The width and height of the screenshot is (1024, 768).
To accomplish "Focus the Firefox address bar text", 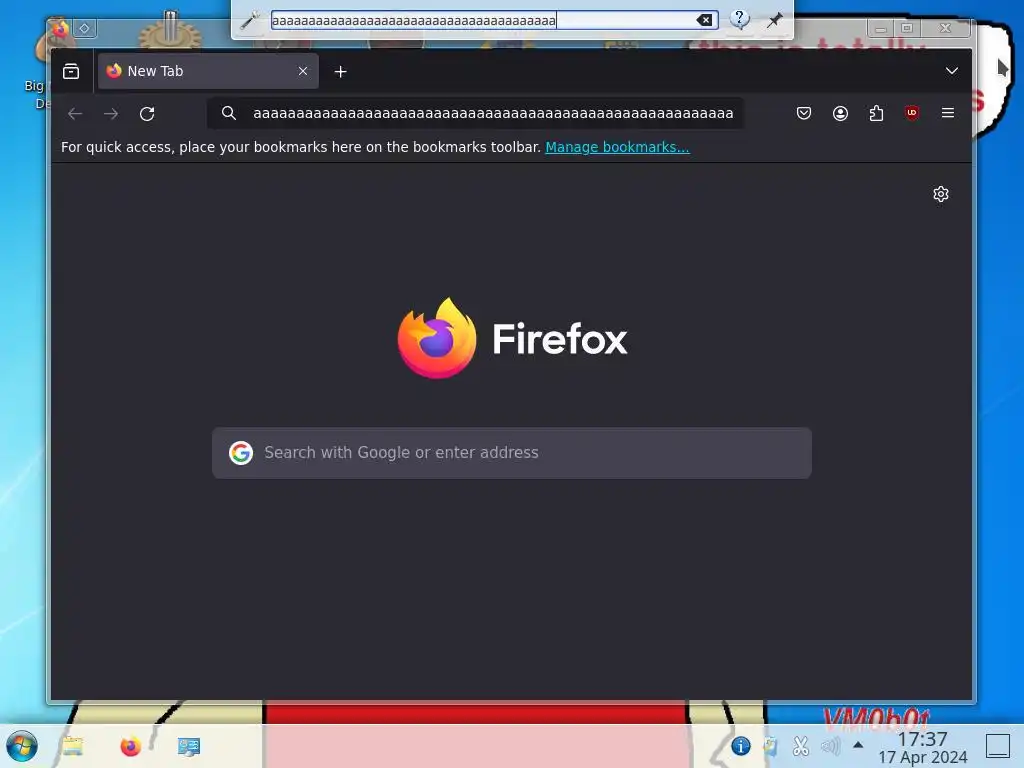I will click(493, 113).
